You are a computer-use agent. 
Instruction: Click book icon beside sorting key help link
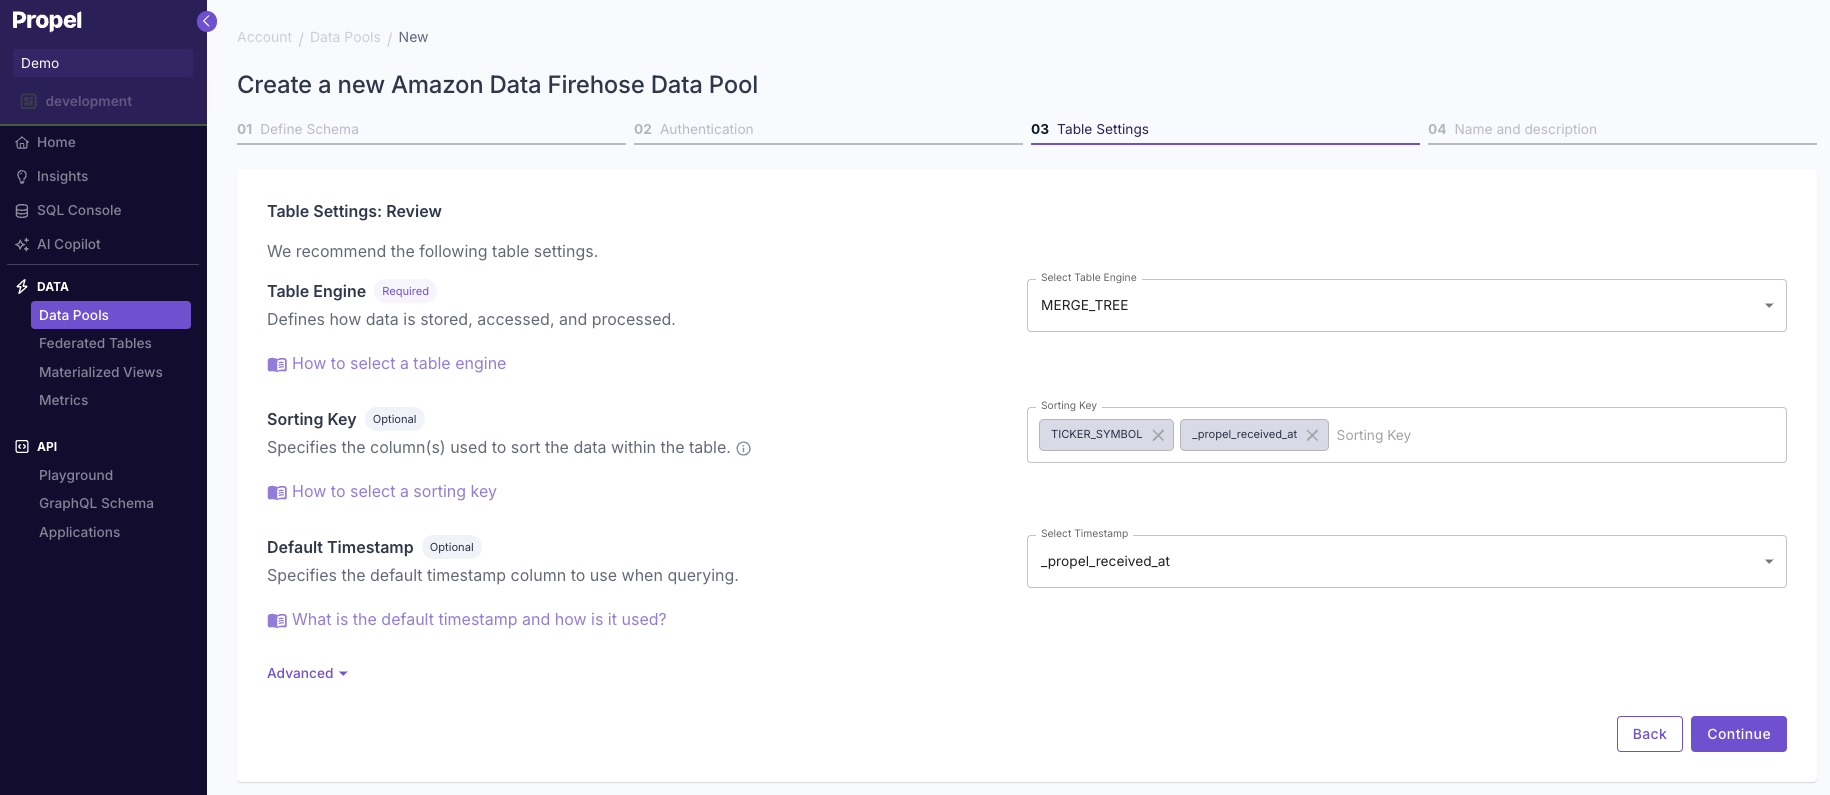click(277, 492)
